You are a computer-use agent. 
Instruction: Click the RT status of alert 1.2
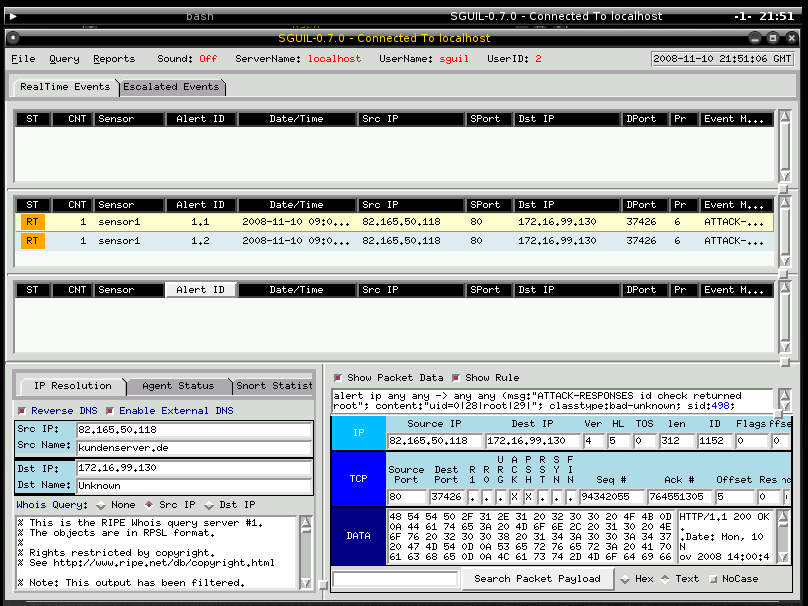pos(32,241)
